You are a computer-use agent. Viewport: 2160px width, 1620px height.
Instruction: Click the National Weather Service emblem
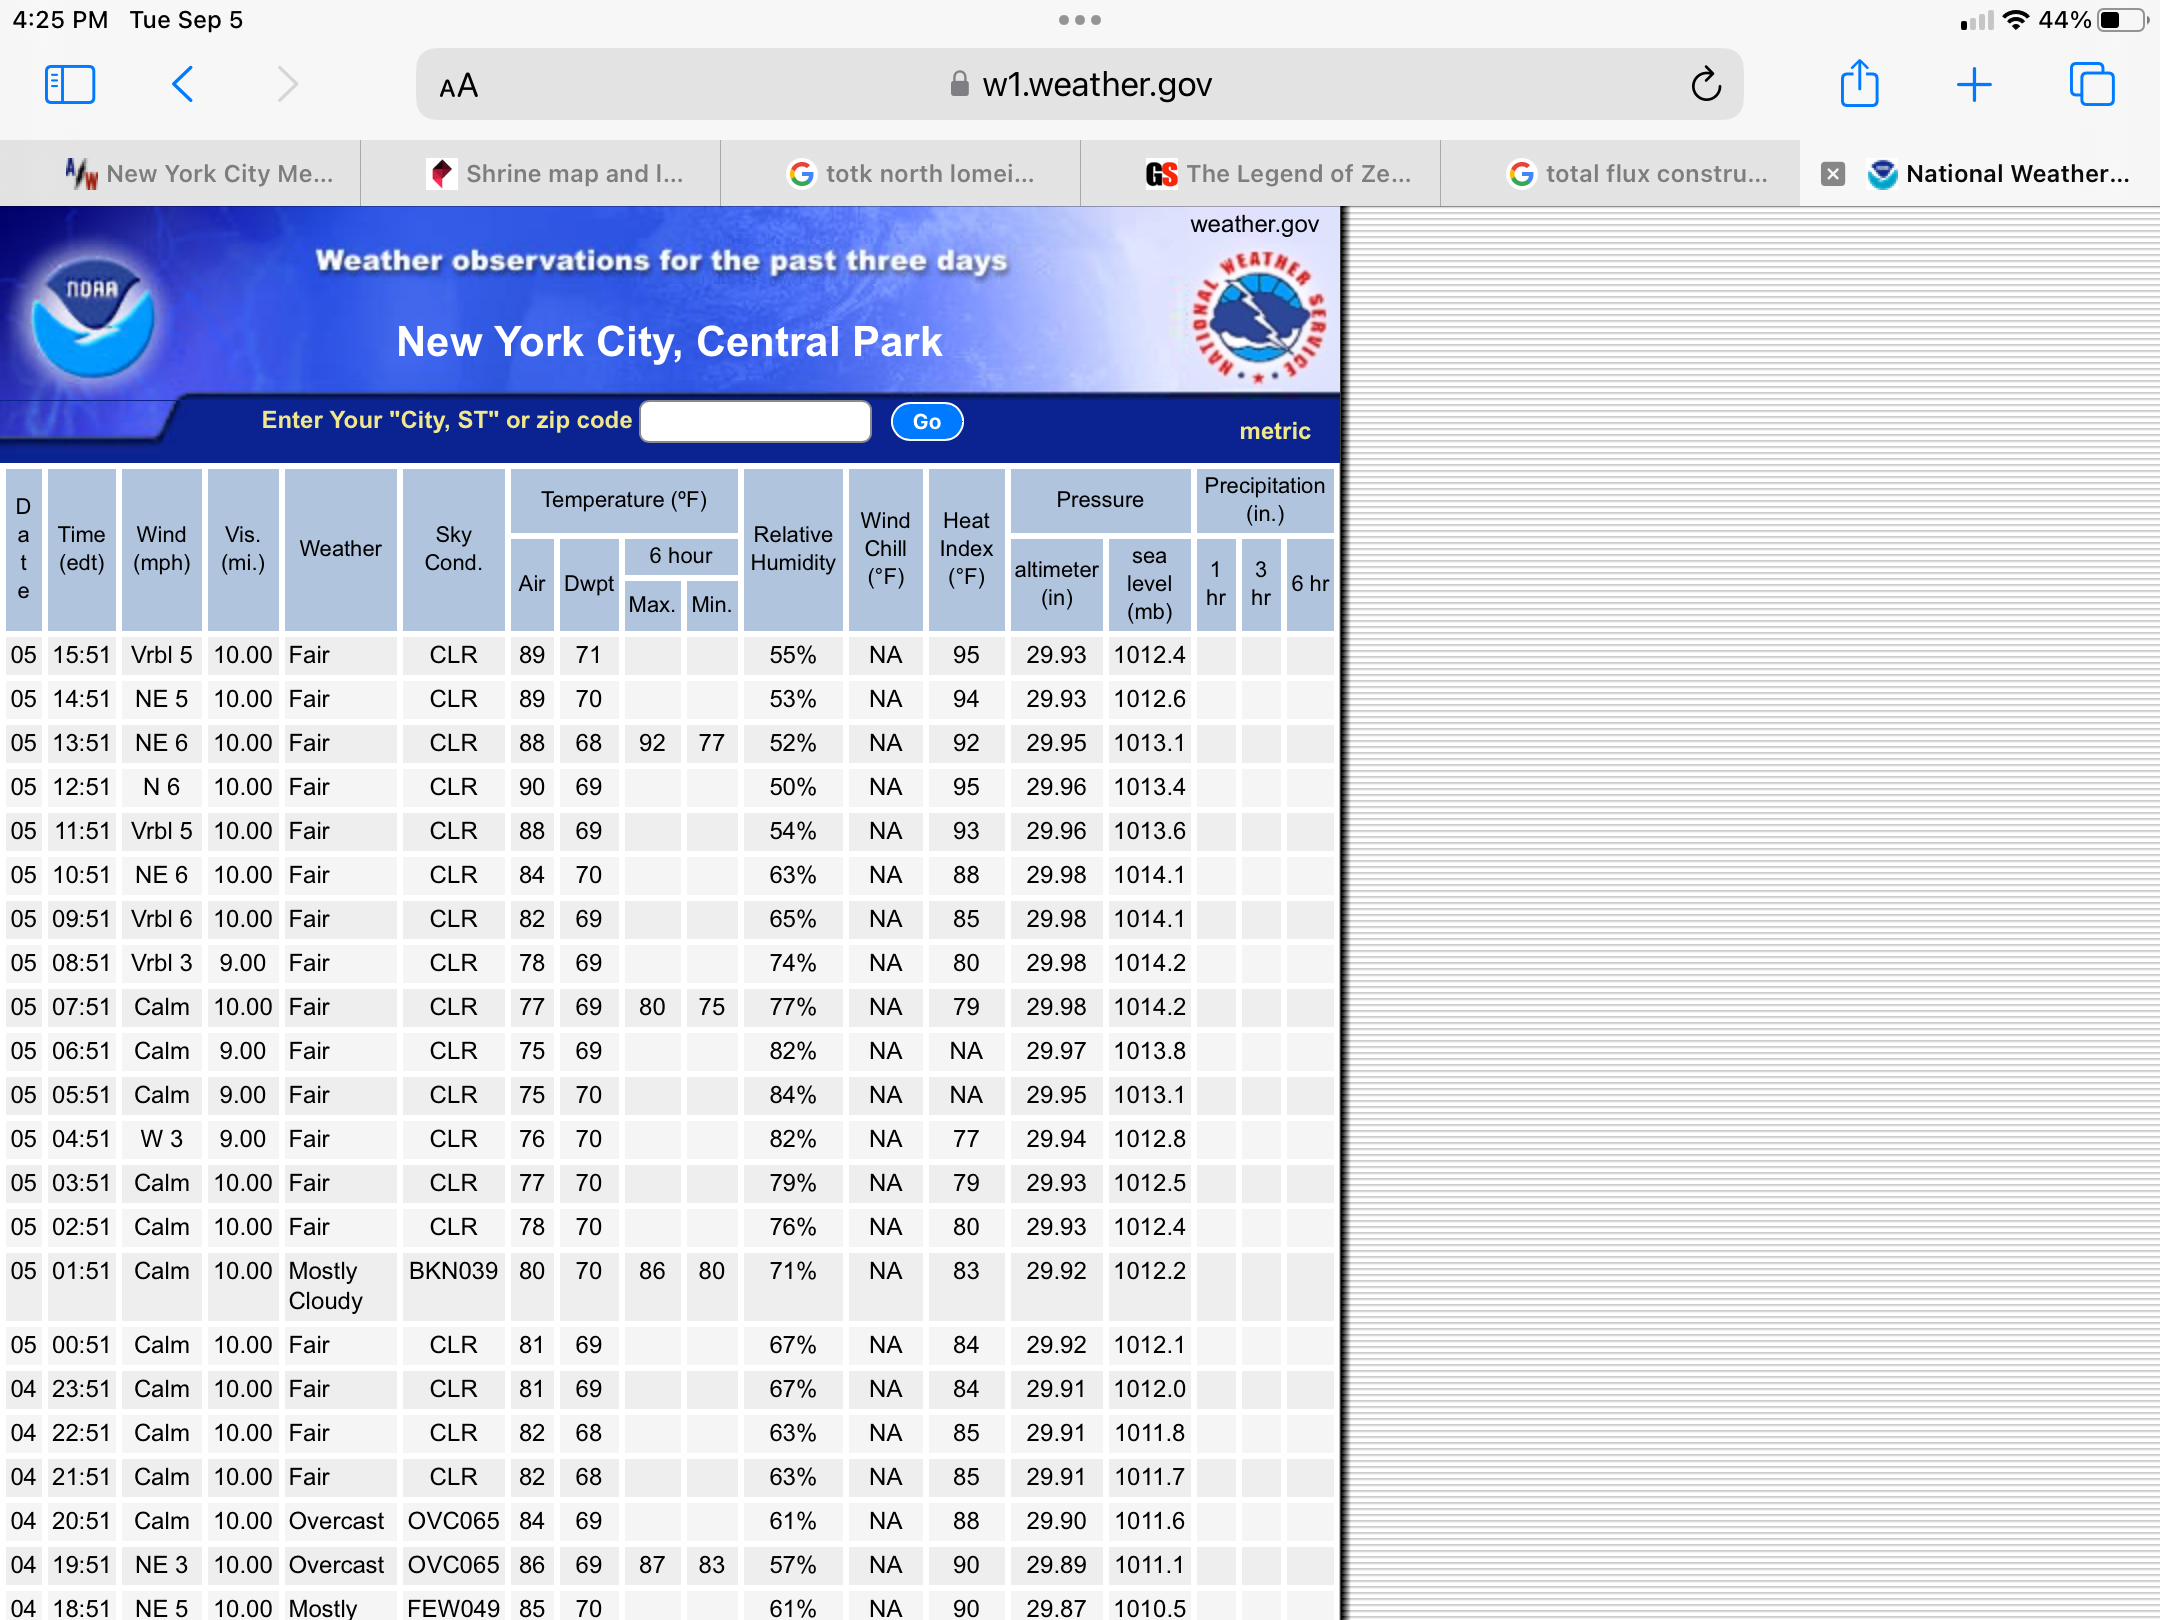(x=1260, y=318)
